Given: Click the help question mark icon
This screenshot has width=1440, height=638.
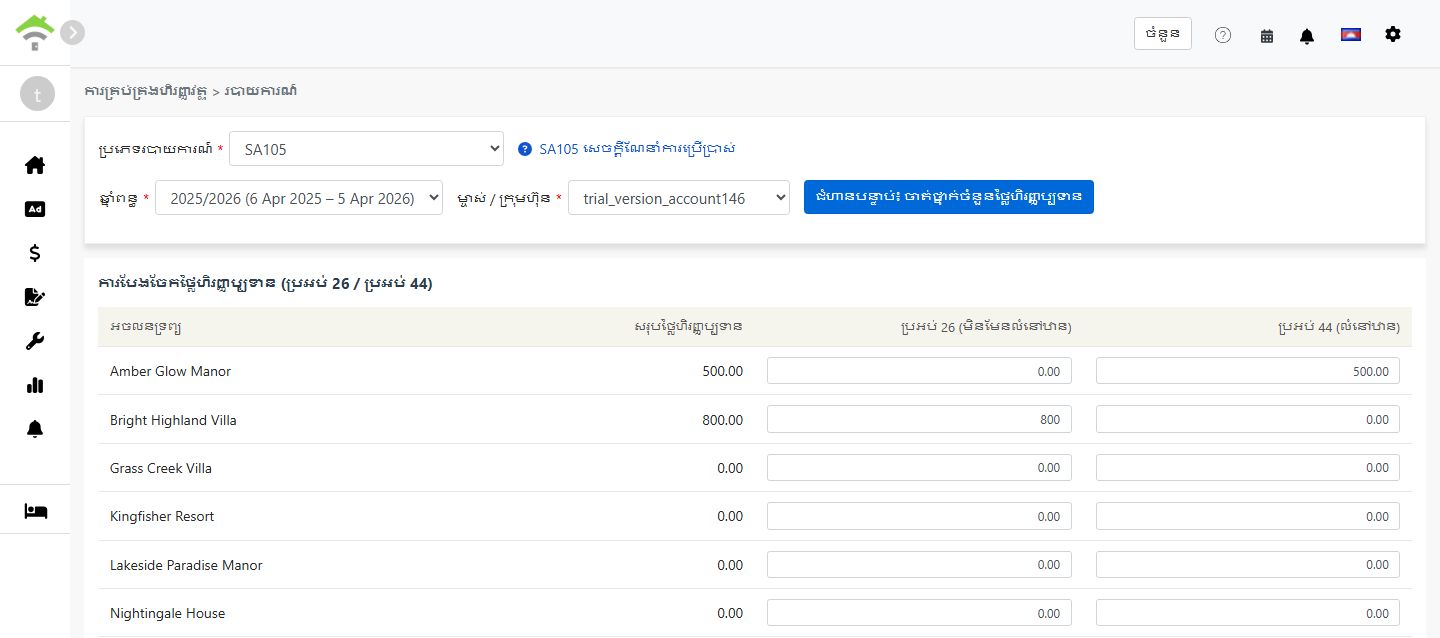Looking at the screenshot, I should click(1223, 35).
